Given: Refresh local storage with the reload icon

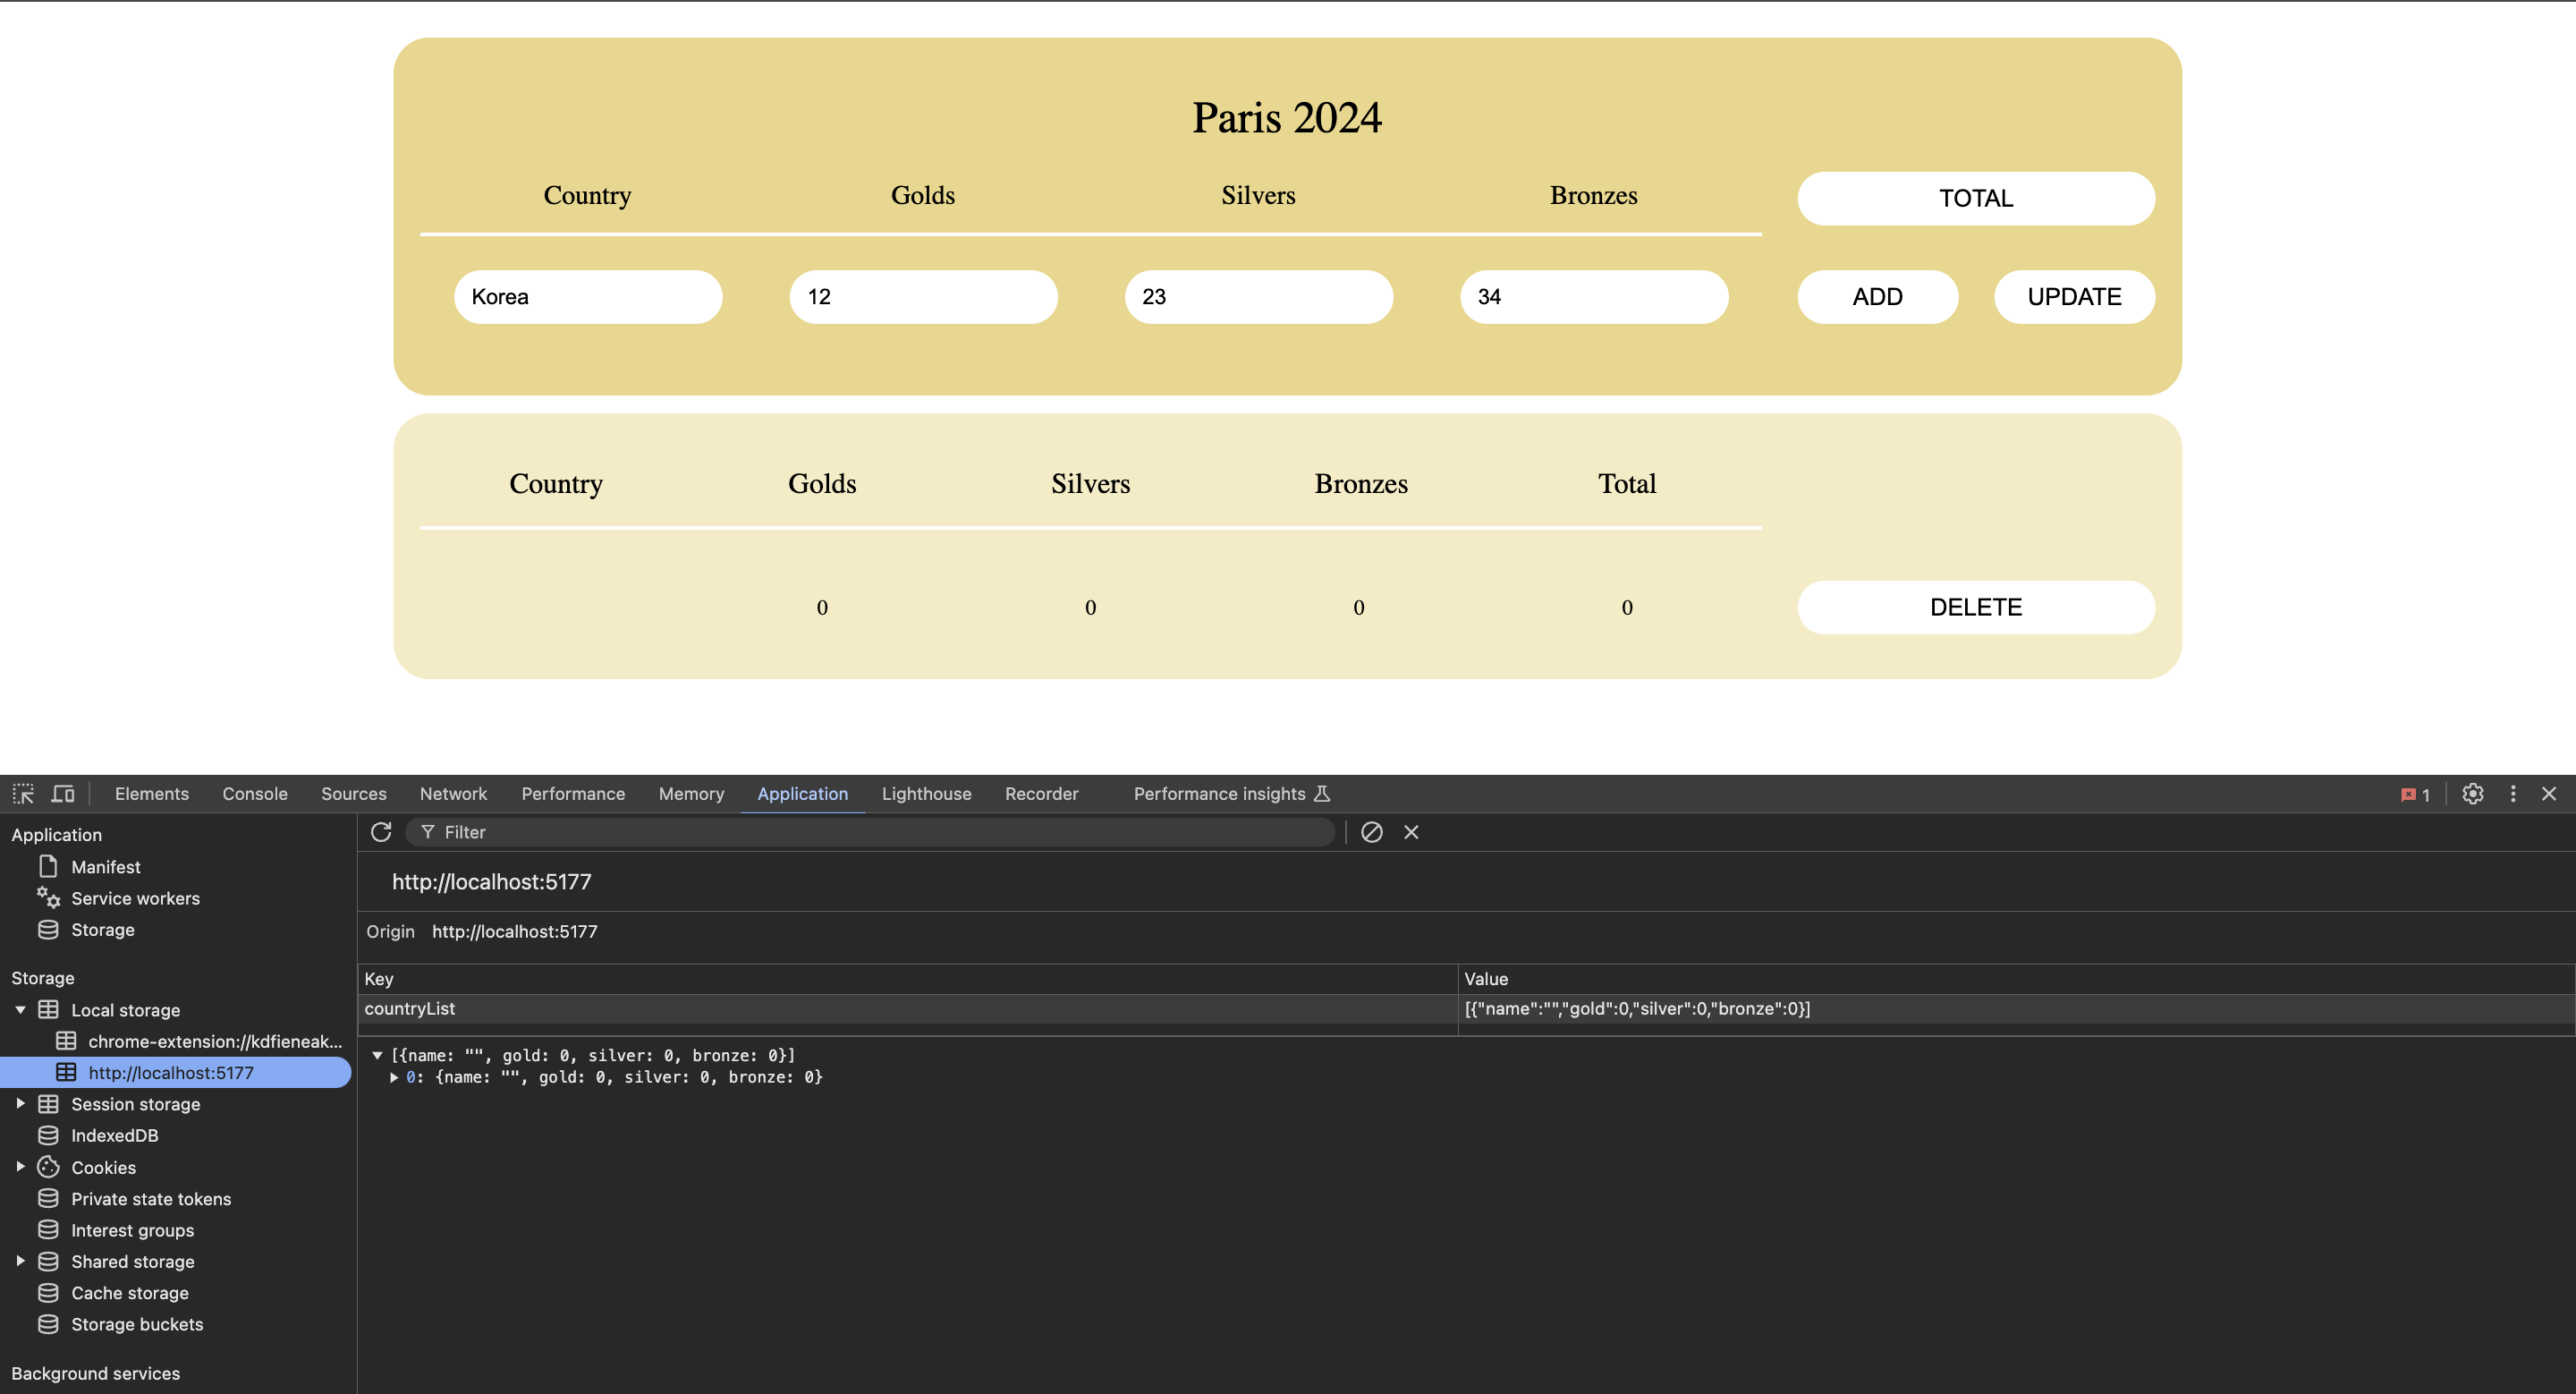Looking at the screenshot, I should (x=381, y=832).
